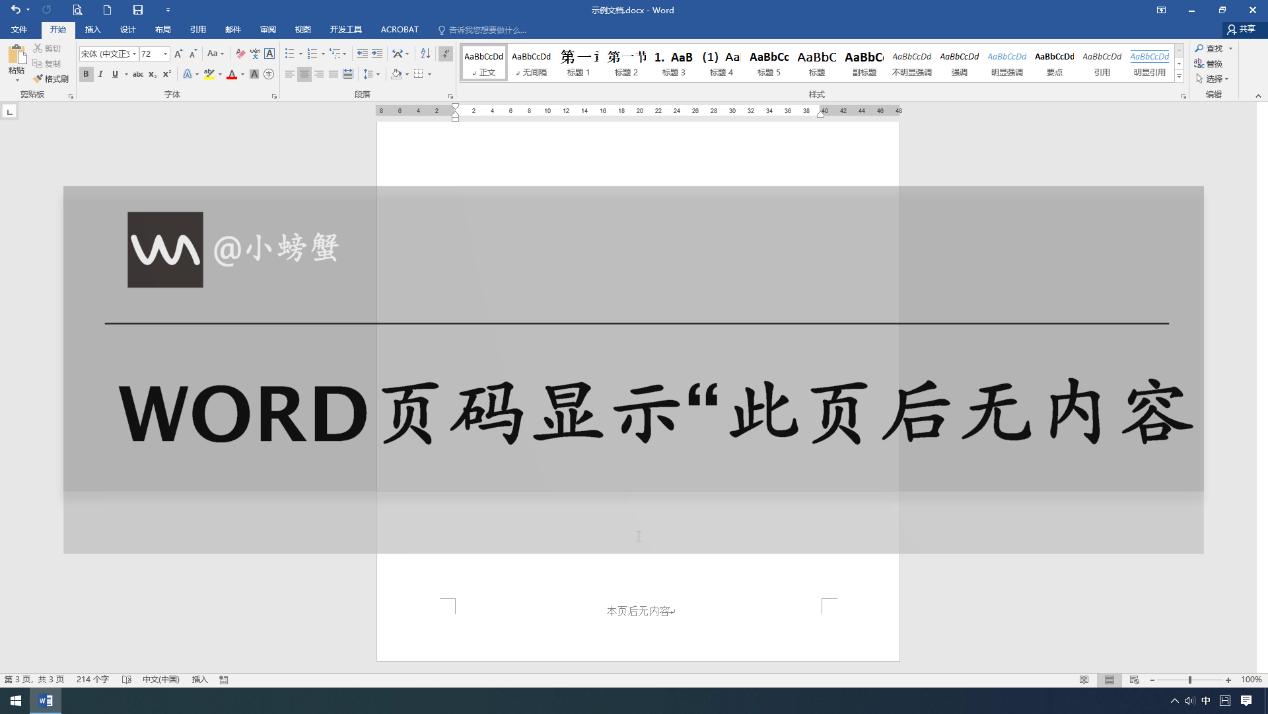This screenshot has height=714, width=1268.
Task: Click the 正文 style in the gallery
Action: [484, 62]
